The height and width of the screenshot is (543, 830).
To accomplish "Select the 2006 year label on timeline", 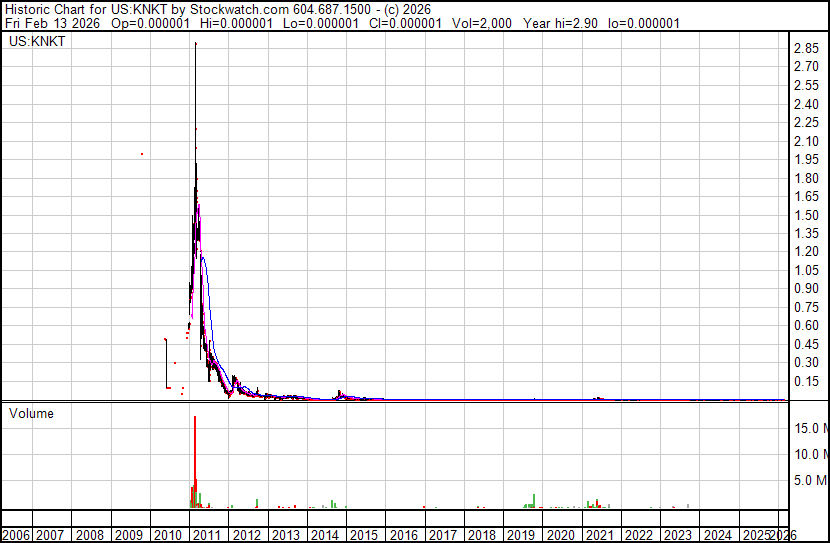I will (x=17, y=535).
